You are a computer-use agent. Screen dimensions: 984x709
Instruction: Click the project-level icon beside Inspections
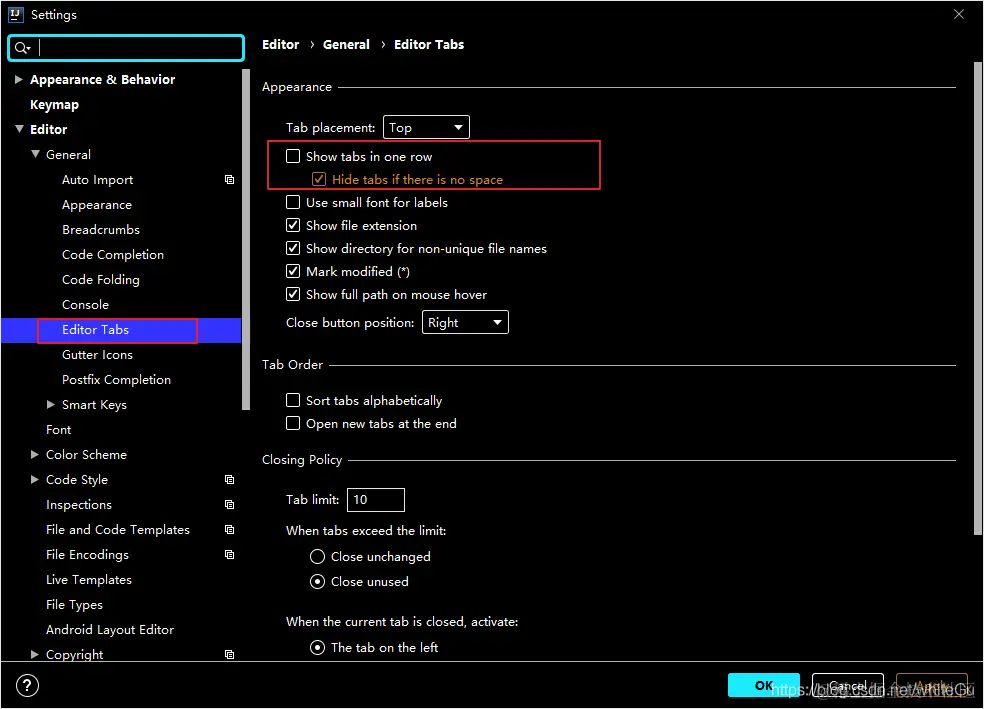point(230,504)
